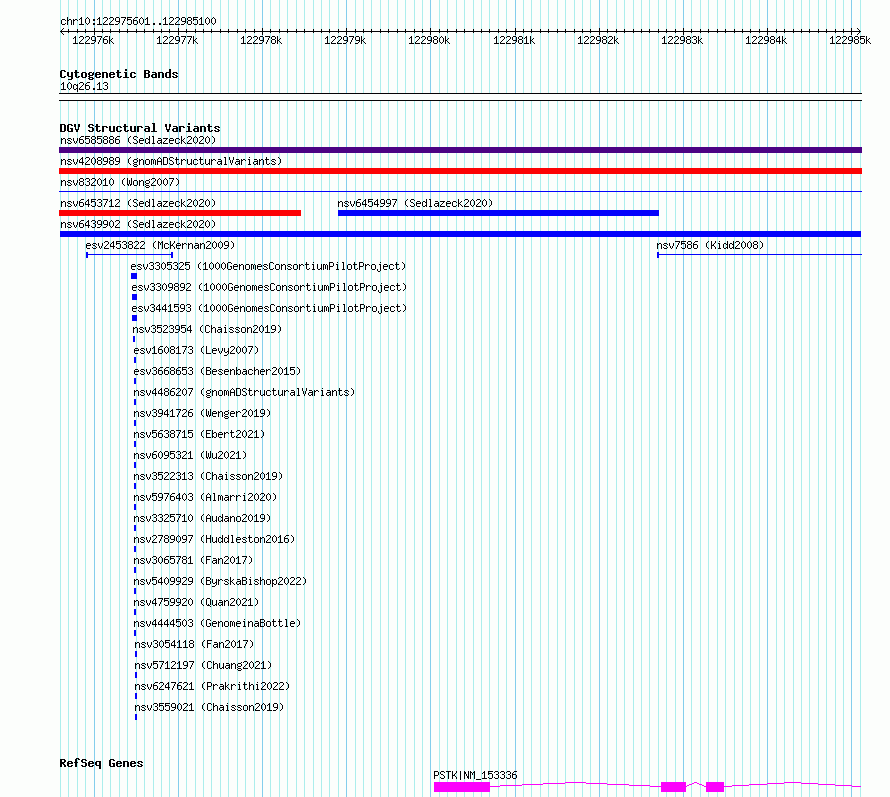The height and width of the screenshot is (797, 890).
Task: Click the blue nsv6439902 variant bar
Action: tap(460, 234)
